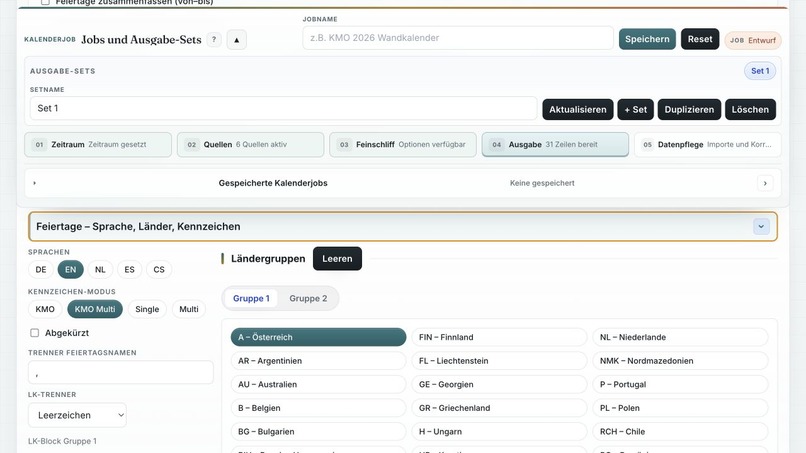Toggle country P – Portugal
806x453 pixels.
coord(680,385)
